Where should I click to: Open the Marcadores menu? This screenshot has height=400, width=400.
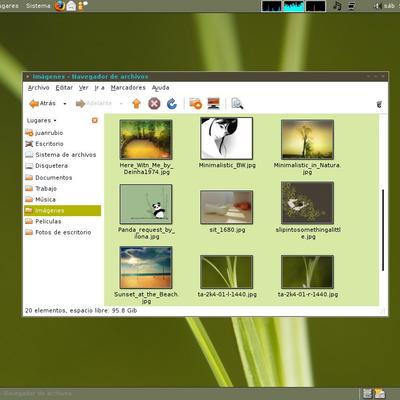[x=128, y=88]
